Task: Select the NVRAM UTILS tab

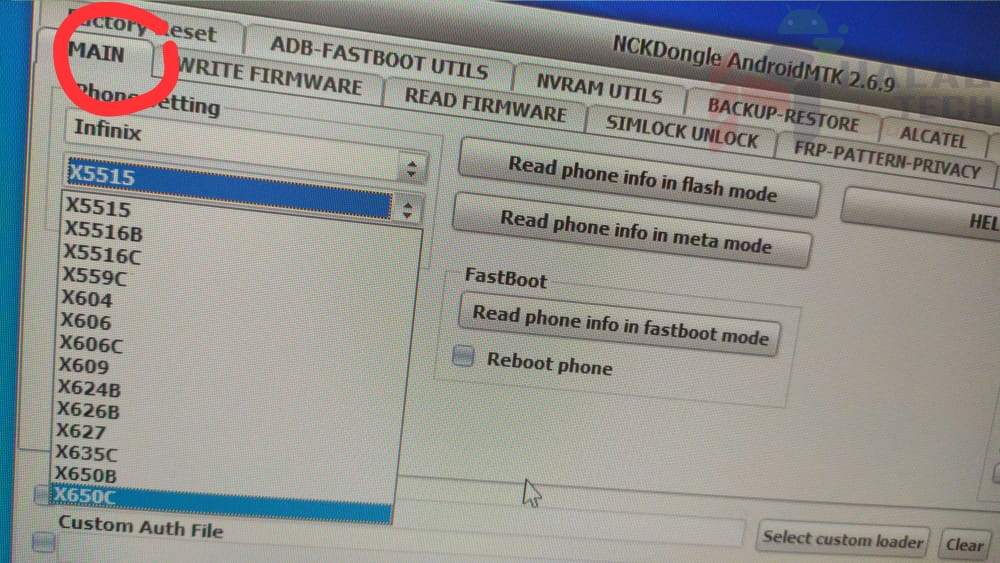Action: 598,88
